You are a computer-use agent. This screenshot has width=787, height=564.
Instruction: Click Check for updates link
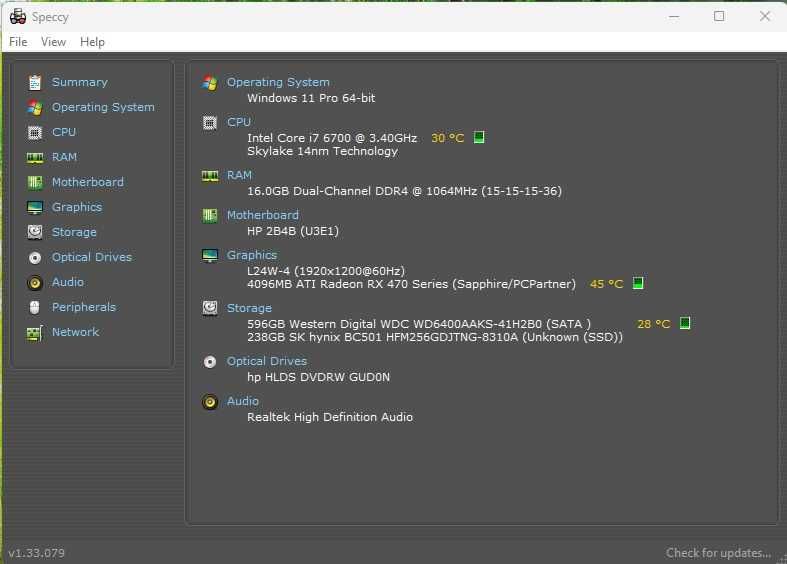[x=719, y=553]
